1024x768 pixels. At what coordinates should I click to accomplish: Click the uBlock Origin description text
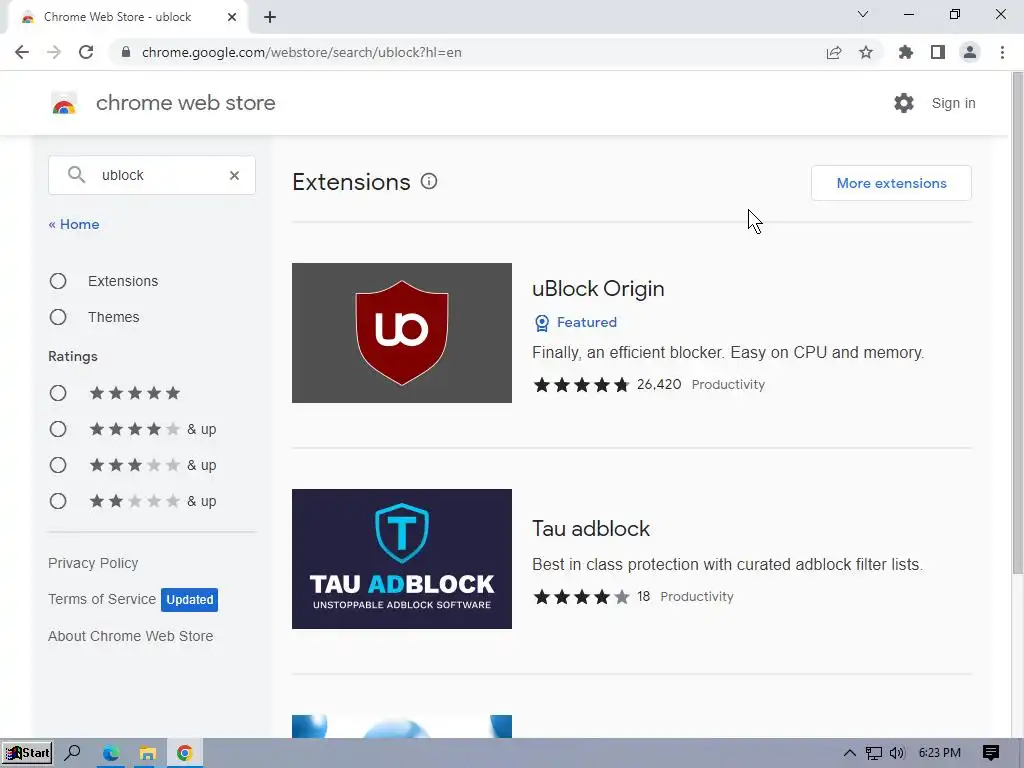728,353
